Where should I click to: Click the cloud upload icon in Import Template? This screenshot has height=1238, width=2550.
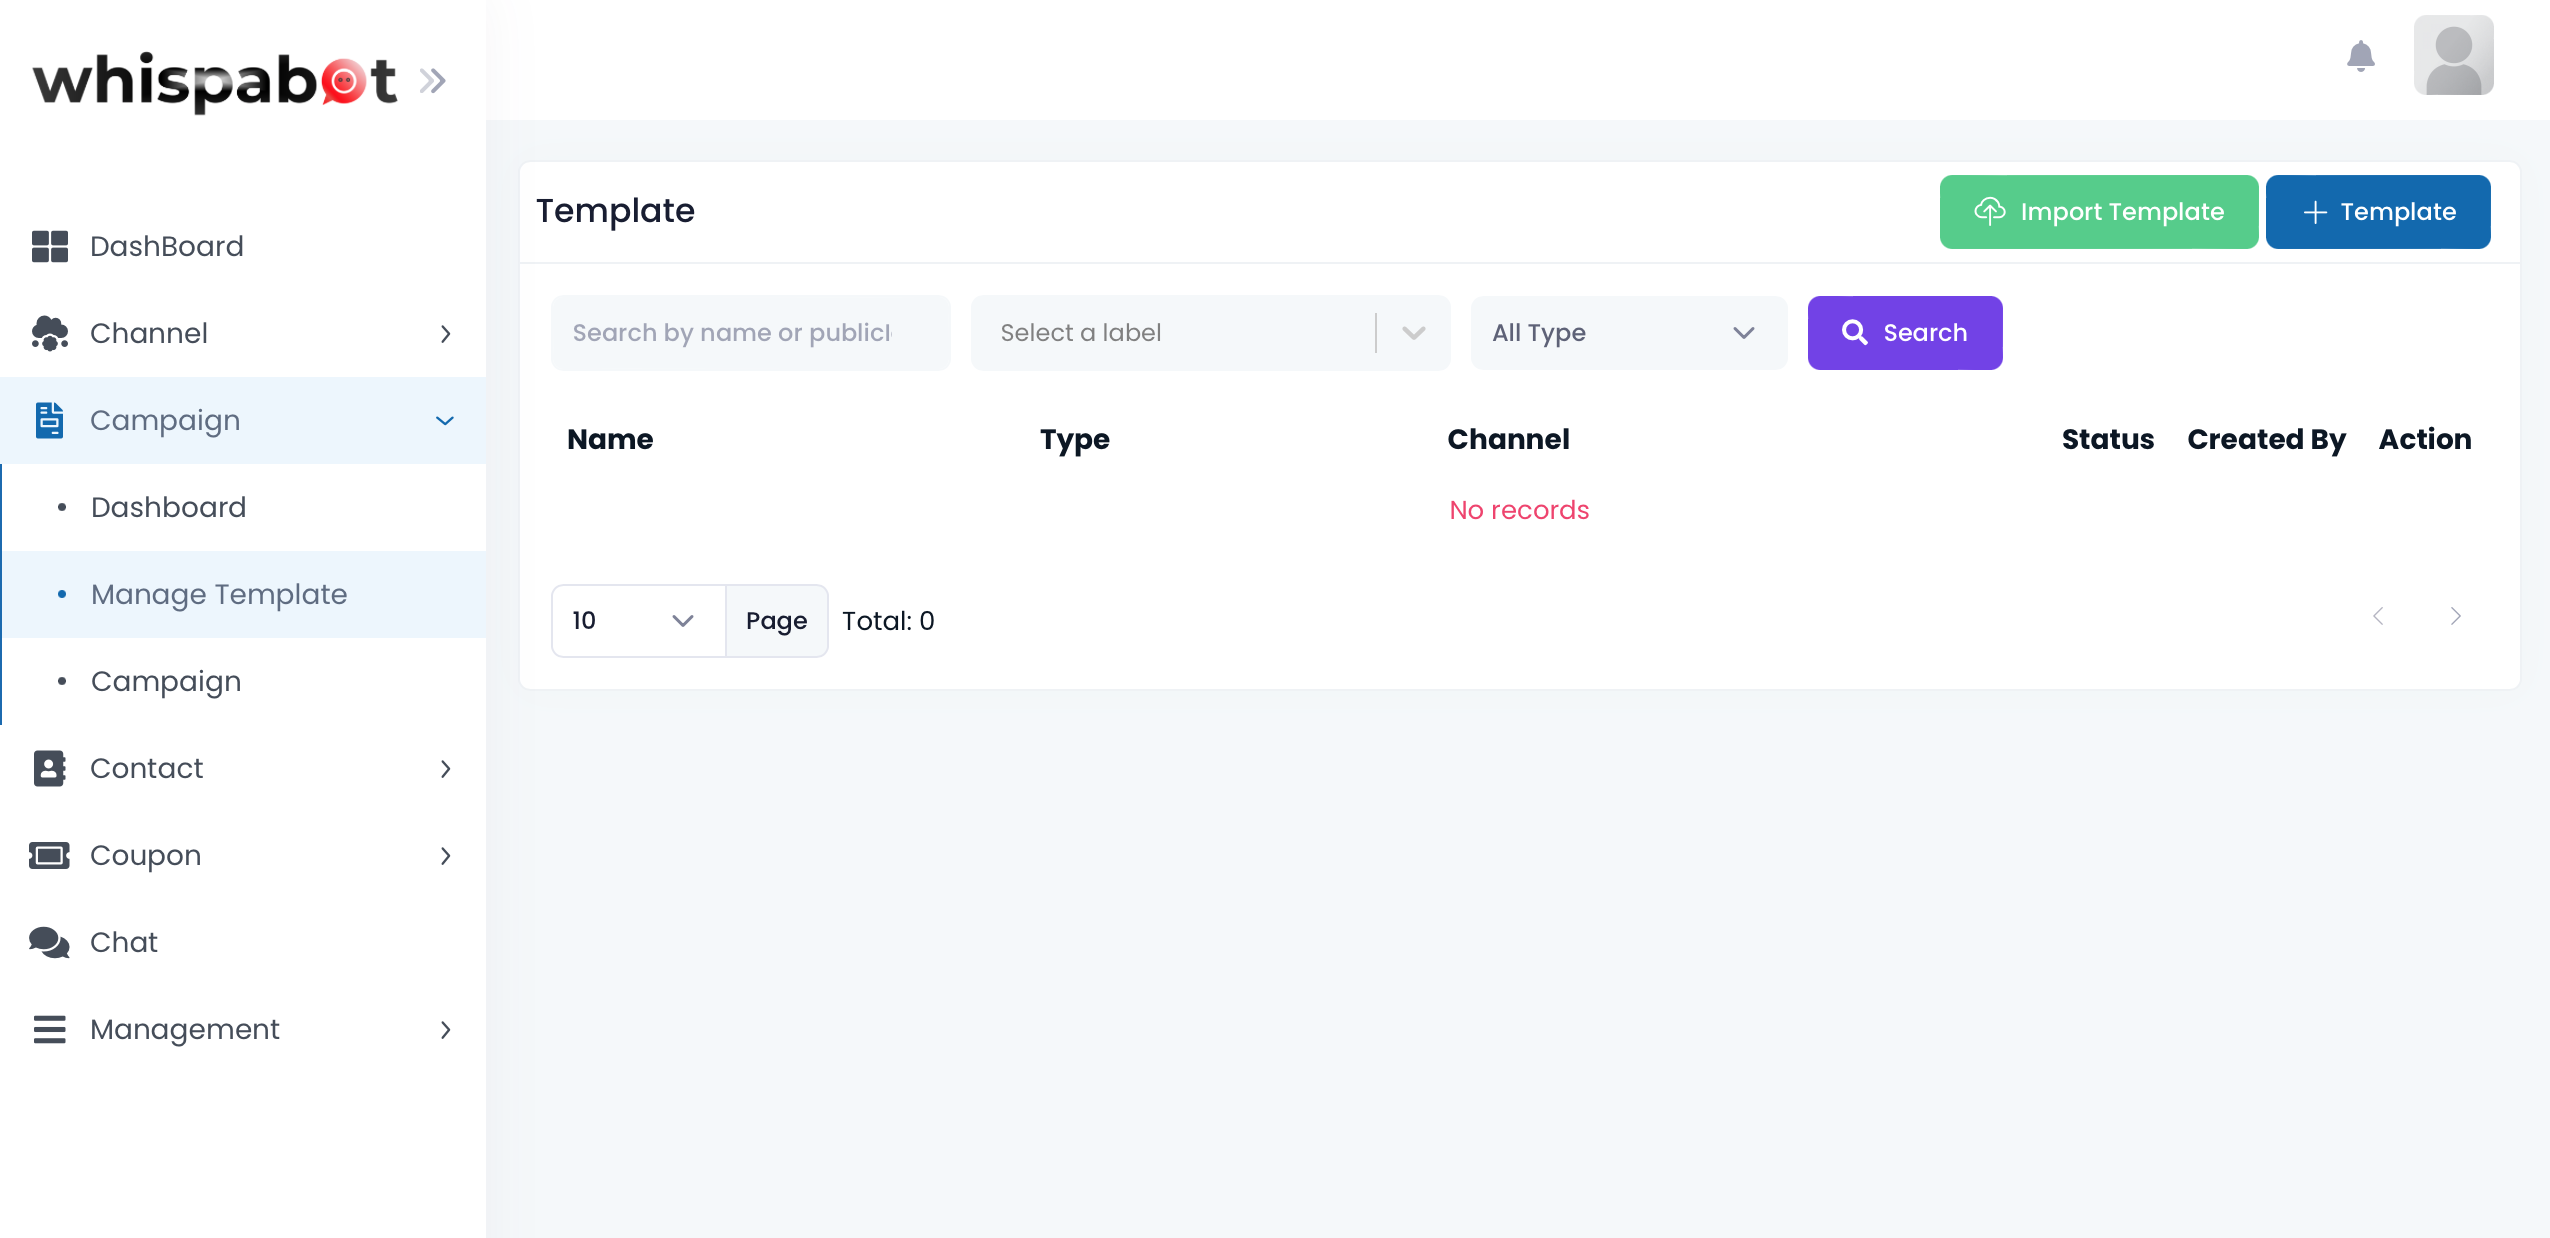(x=1989, y=211)
